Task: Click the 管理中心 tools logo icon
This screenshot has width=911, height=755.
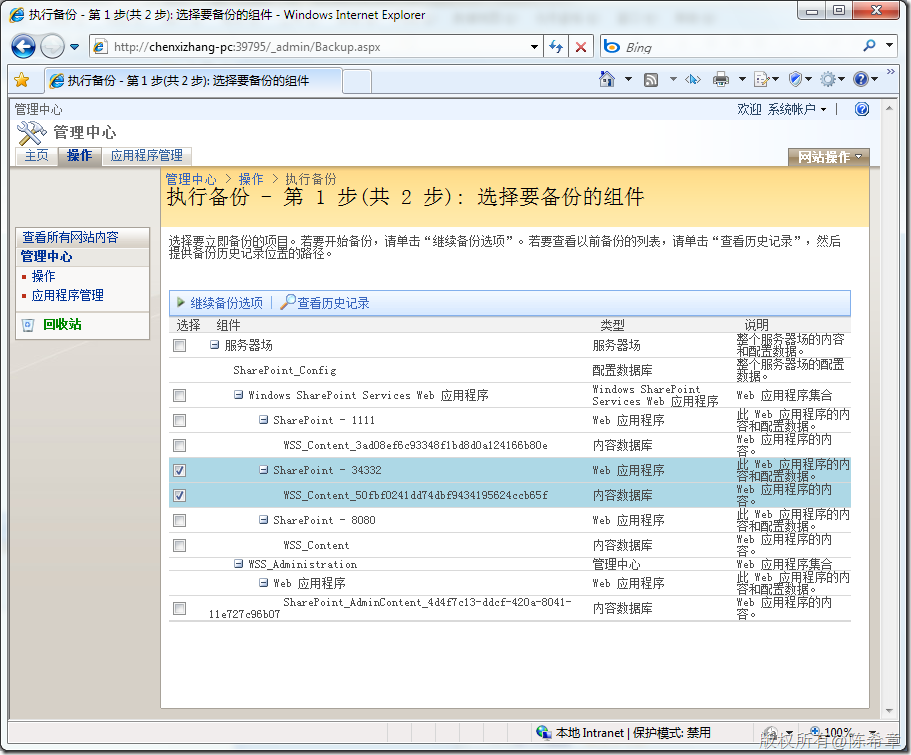Action: (31, 133)
